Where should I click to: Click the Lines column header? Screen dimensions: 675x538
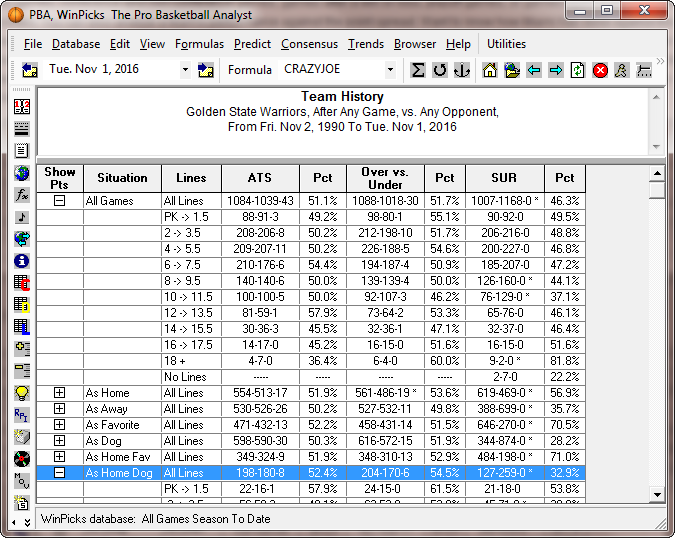(x=191, y=178)
